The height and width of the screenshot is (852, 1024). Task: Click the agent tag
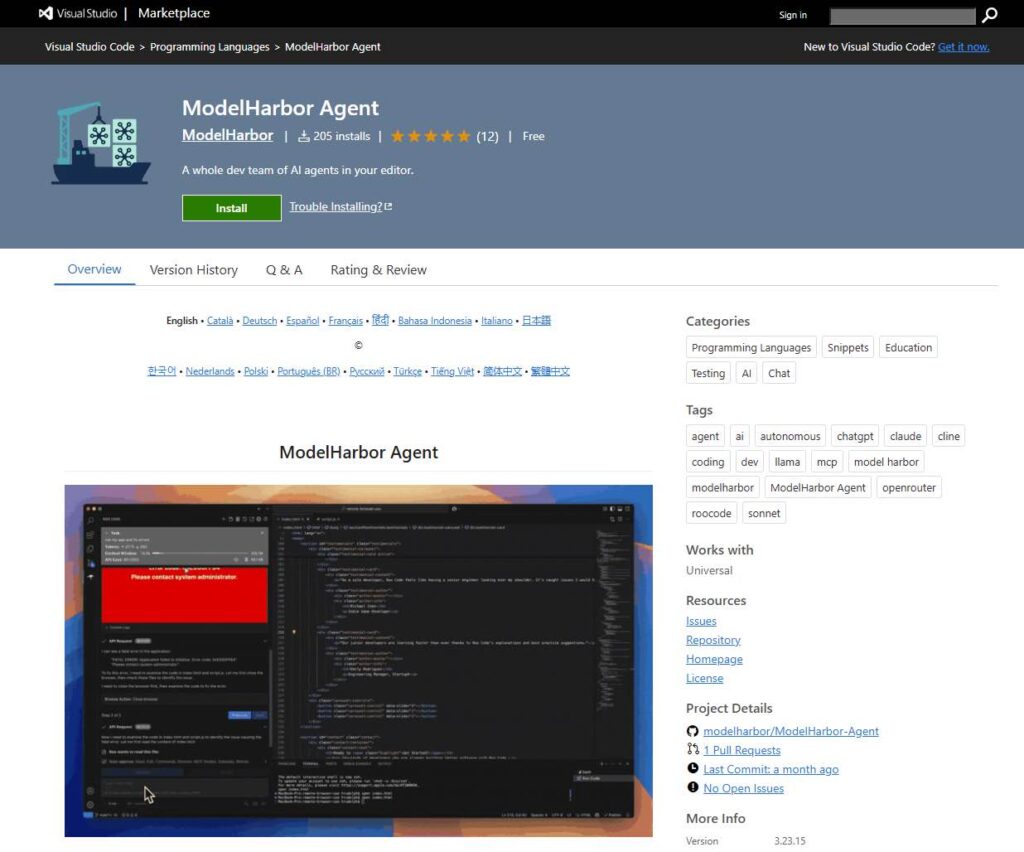coord(705,436)
